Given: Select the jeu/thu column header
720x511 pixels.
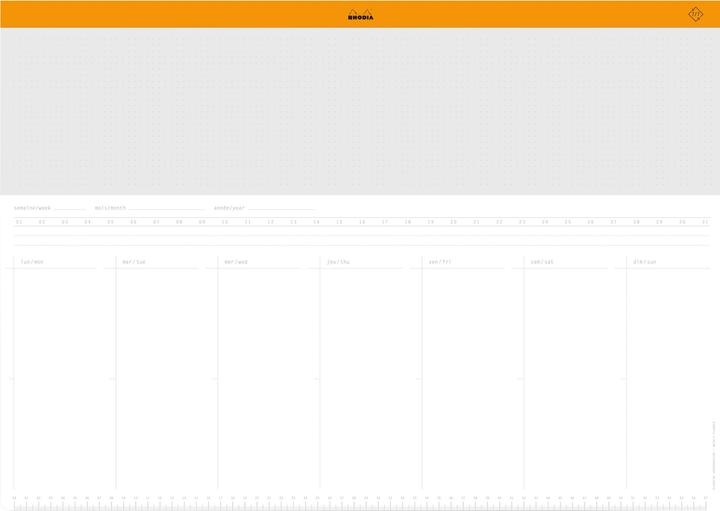Looking at the screenshot, I should coord(338,262).
